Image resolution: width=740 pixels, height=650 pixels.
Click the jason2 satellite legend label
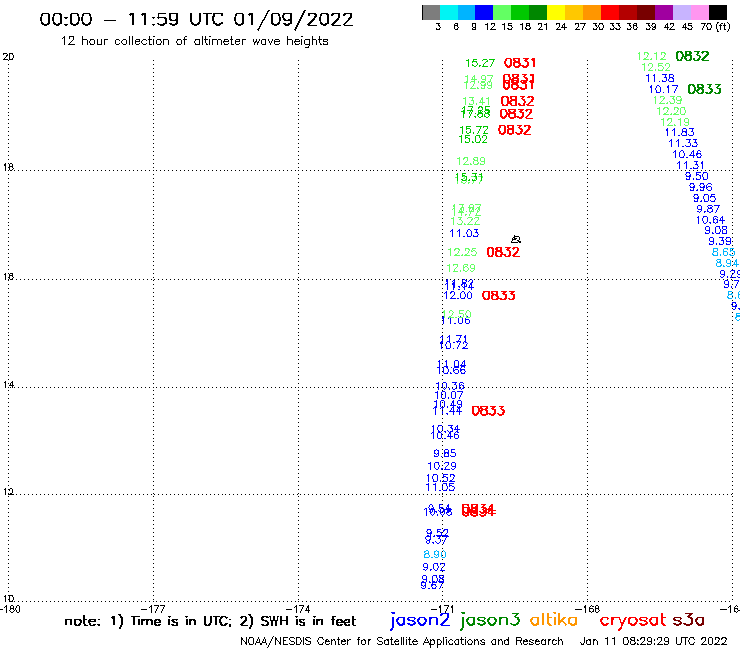coord(420,620)
